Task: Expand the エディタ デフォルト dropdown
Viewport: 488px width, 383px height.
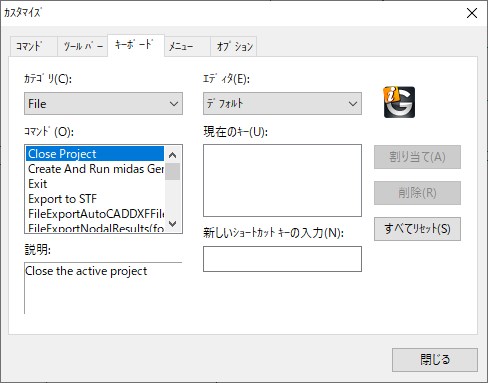Action: coord(282,104)
